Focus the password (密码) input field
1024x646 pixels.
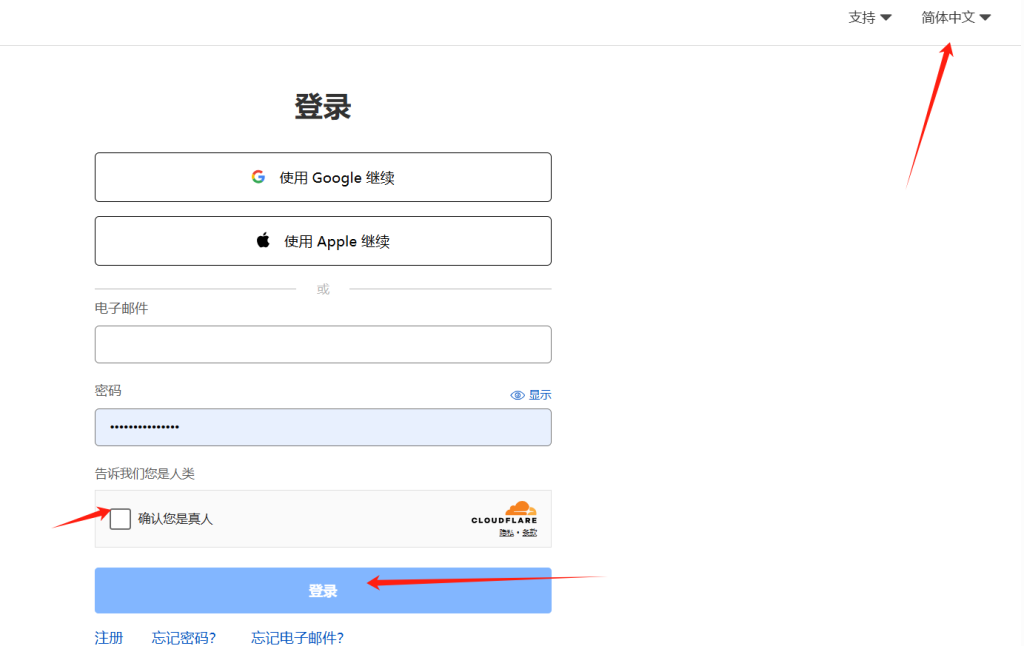click(x=323, y=427)
